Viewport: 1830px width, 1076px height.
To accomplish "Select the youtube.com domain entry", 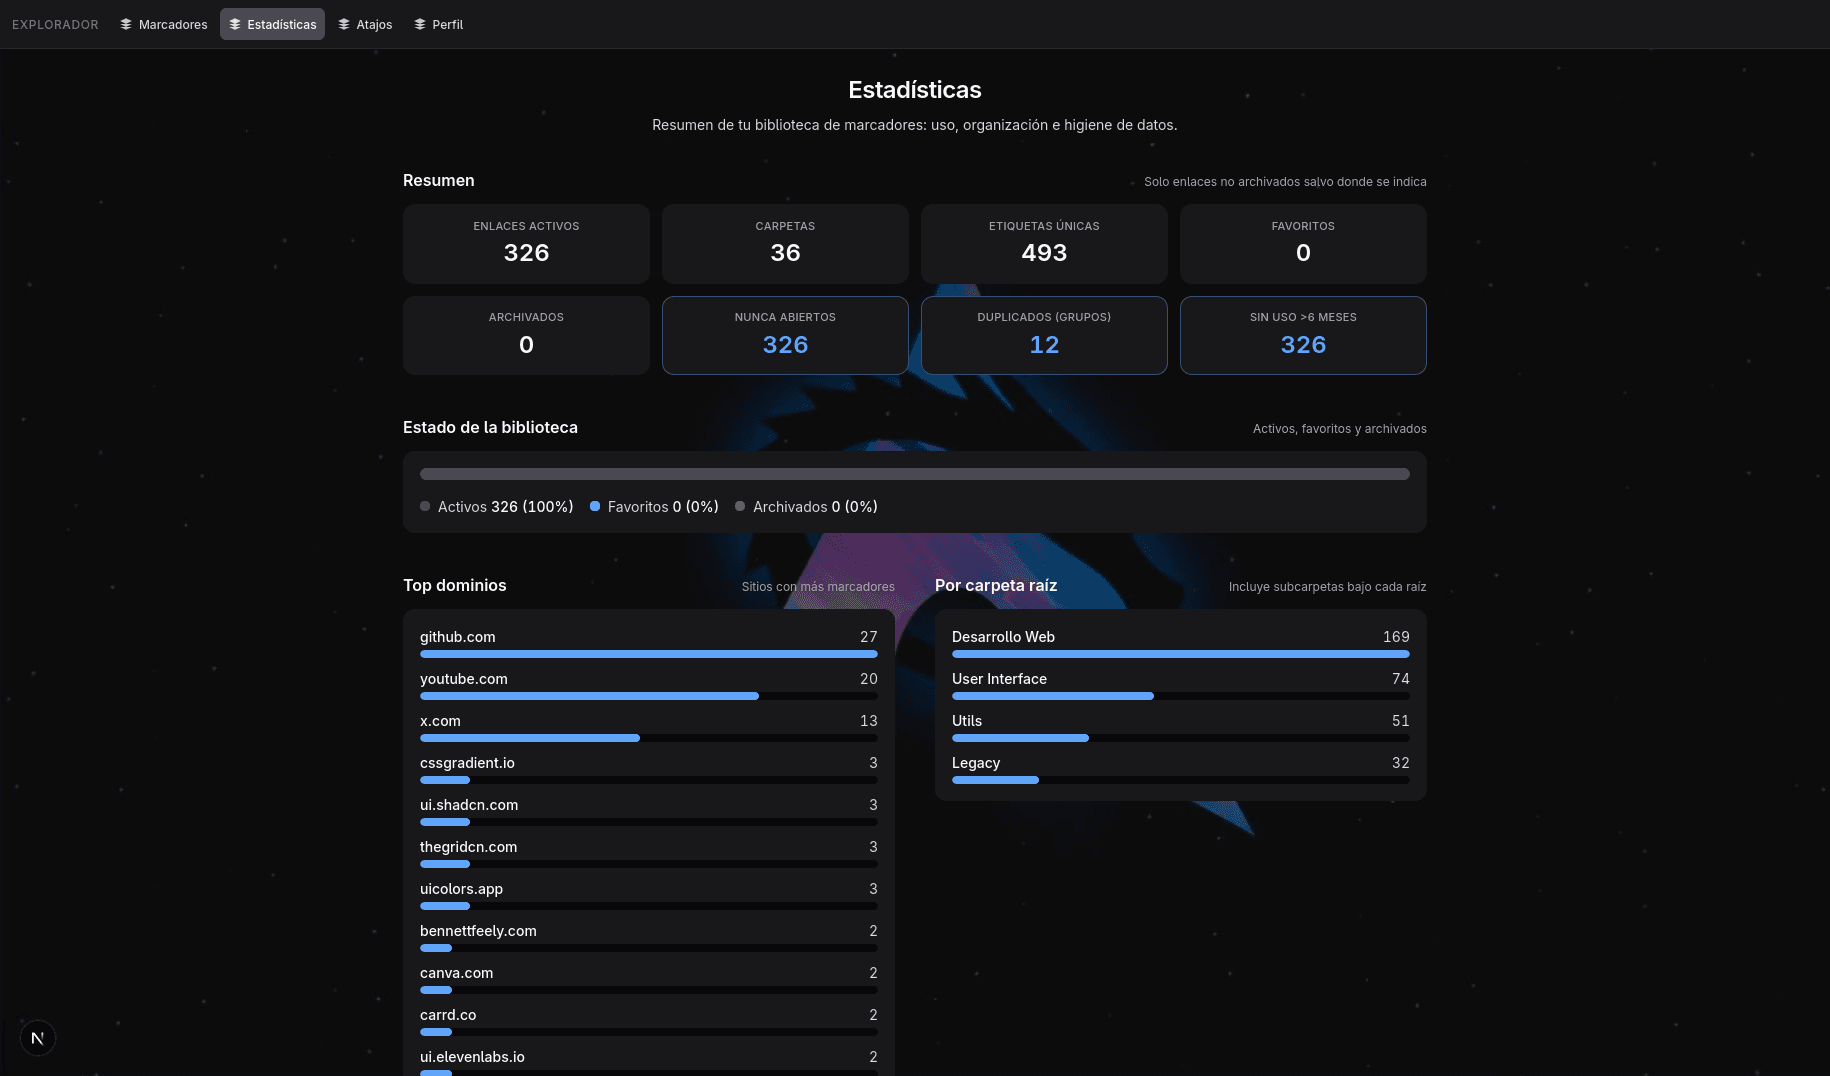I will click(x=649, y=684).
